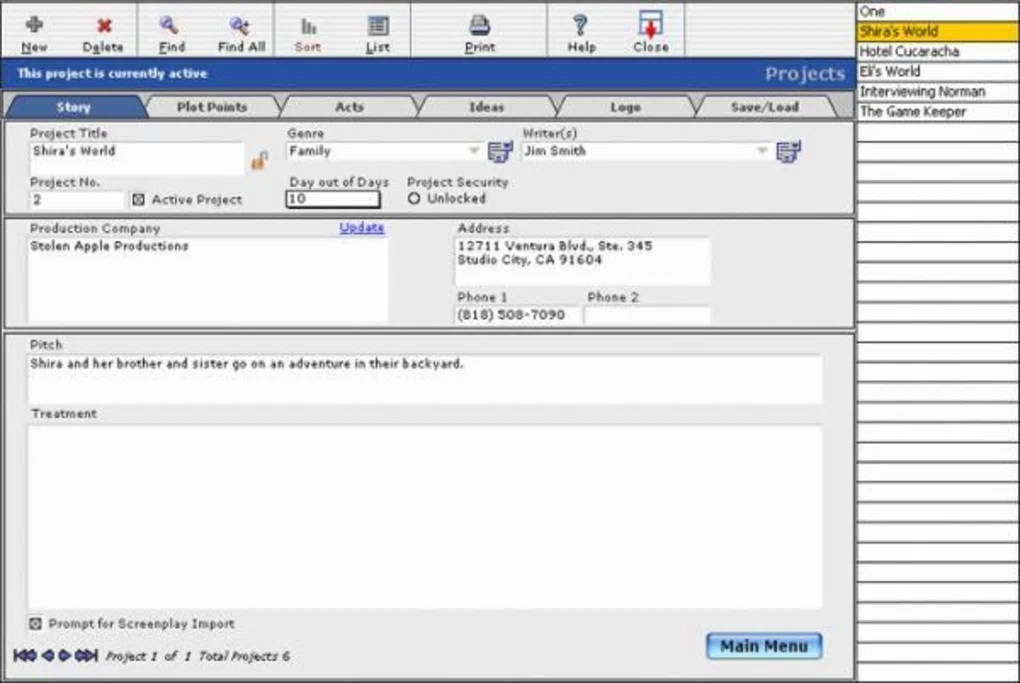
Task: Go to next project record arrow
Action: [x=64, y=656]
